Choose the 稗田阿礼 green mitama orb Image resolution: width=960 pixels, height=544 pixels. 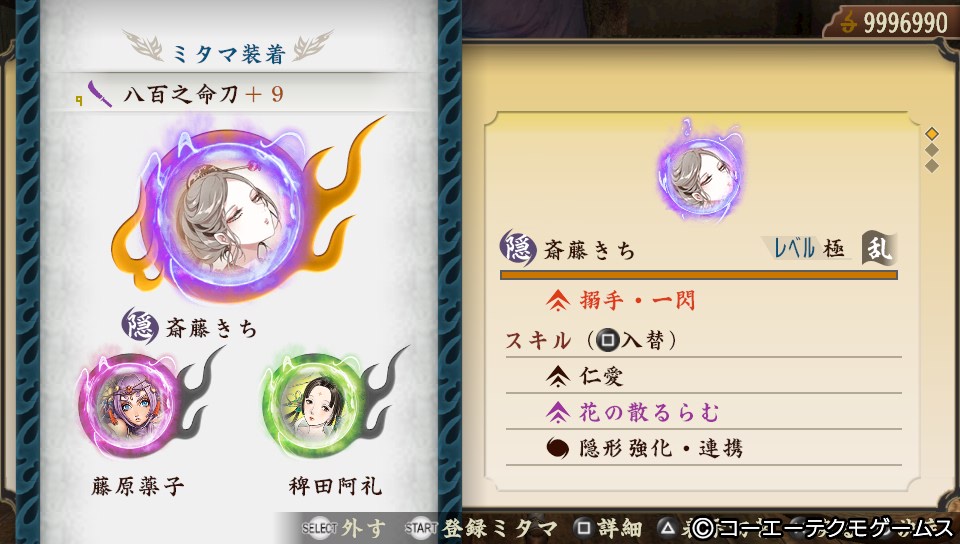click(x=313, y=406)
